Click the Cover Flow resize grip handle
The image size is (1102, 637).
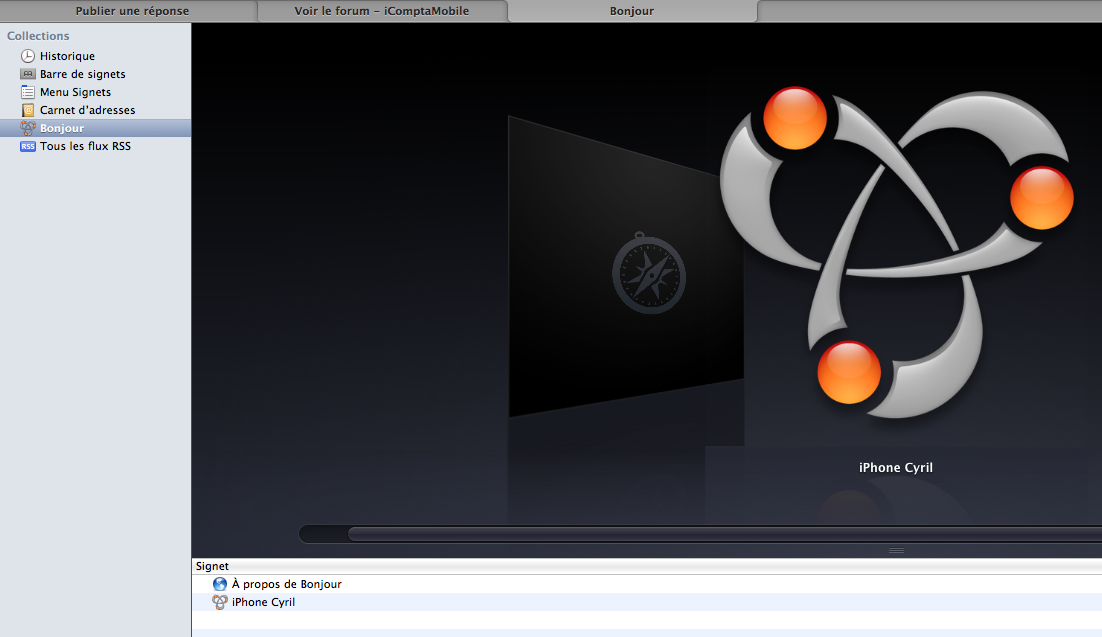tap(896, 551)
